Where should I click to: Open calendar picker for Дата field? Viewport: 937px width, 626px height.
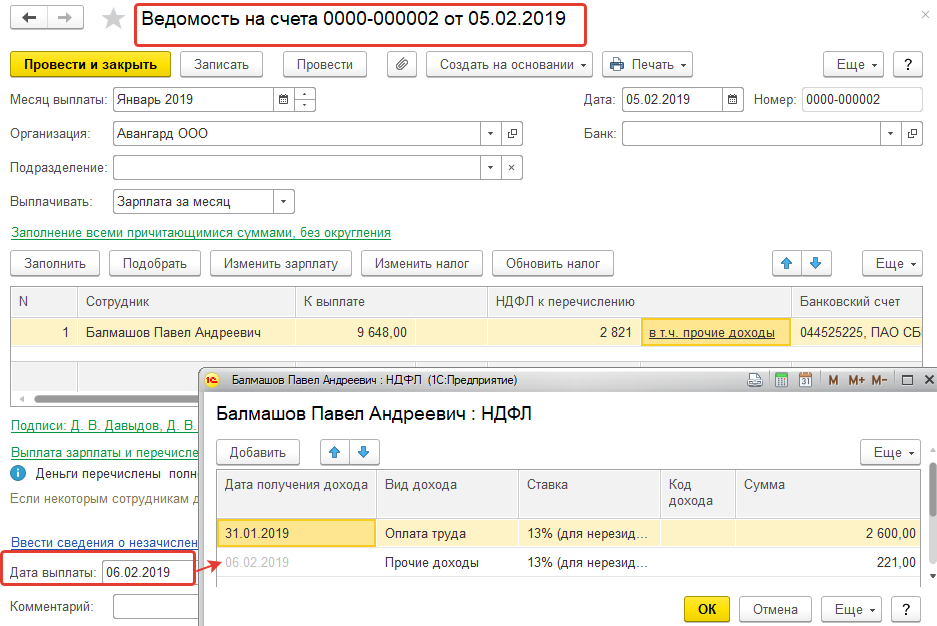[x=732, y=100]
